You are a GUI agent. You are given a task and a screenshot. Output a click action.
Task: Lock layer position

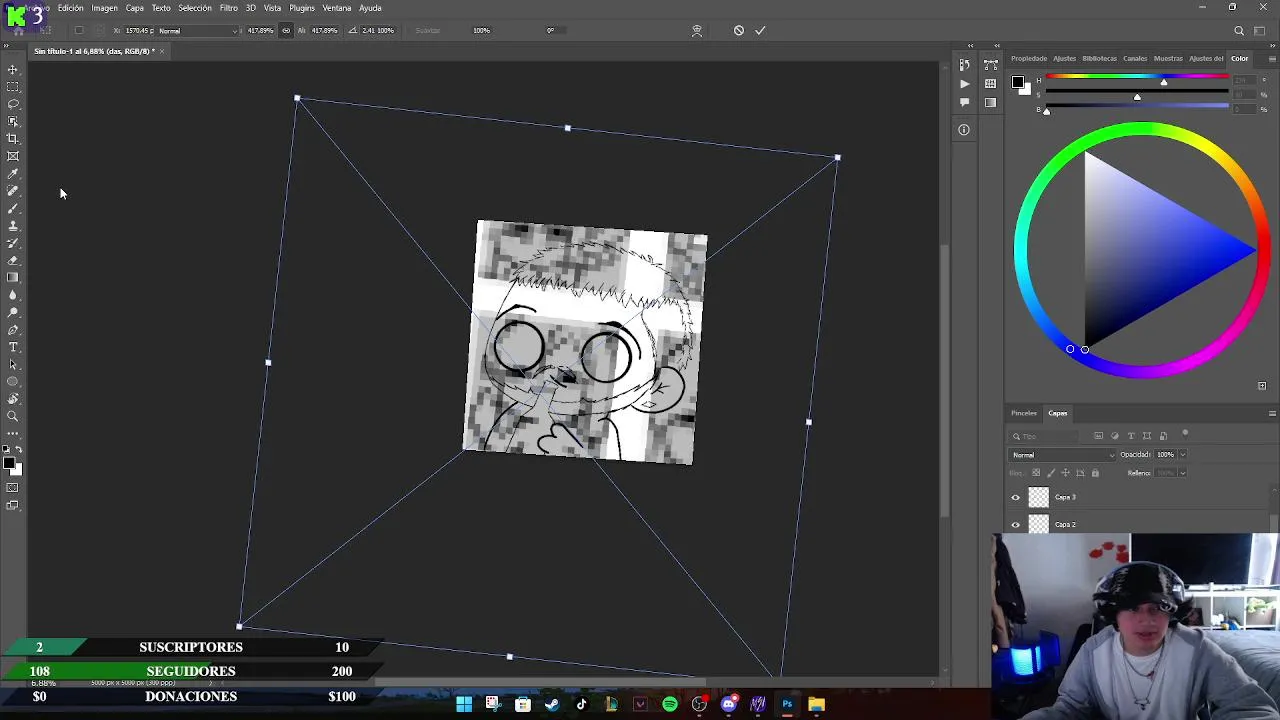pyautogui.click(x=1065, y=473)
